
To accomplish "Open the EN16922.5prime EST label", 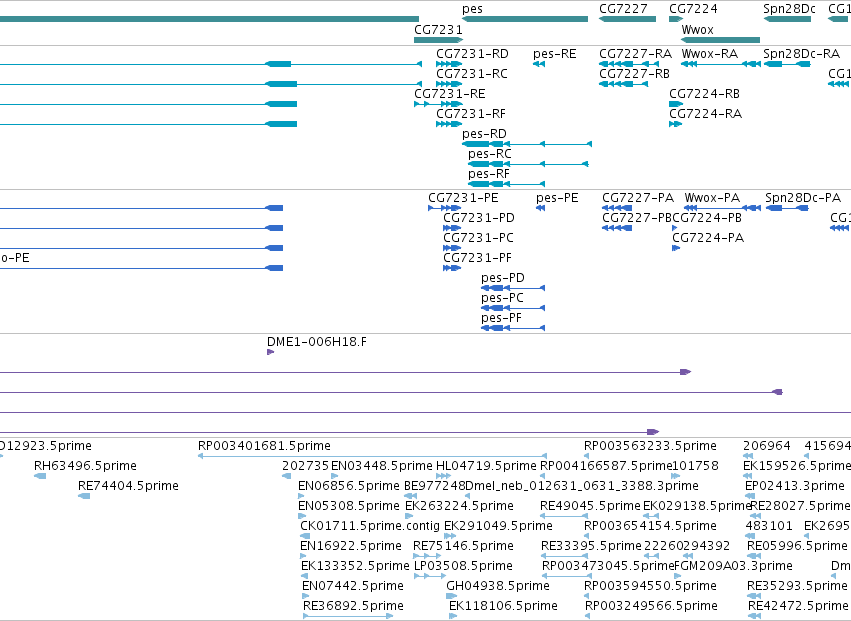I will (351, 546).
